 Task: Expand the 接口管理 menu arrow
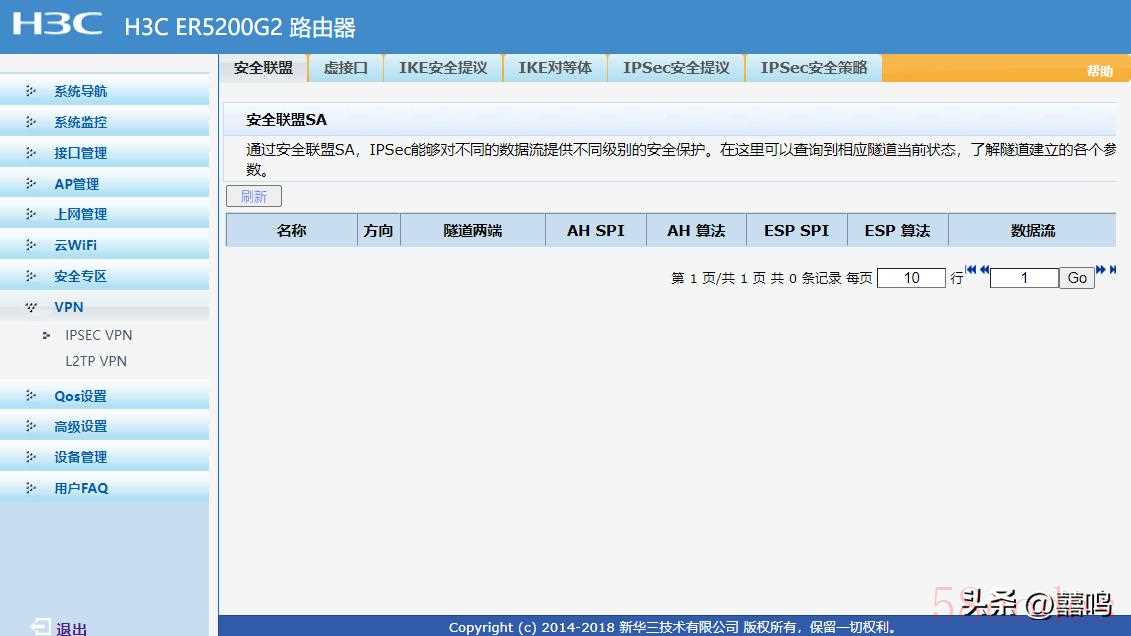pos(30,153)
